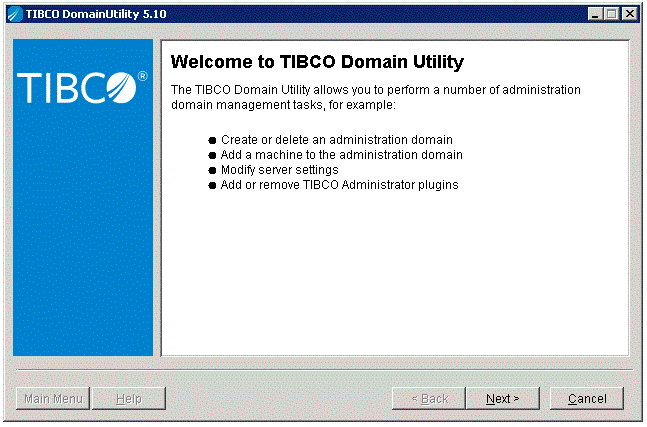Viewport: 647px width, 427px height.
Task: Click 'Add a machine to the administration domain'
Action: 342,155
